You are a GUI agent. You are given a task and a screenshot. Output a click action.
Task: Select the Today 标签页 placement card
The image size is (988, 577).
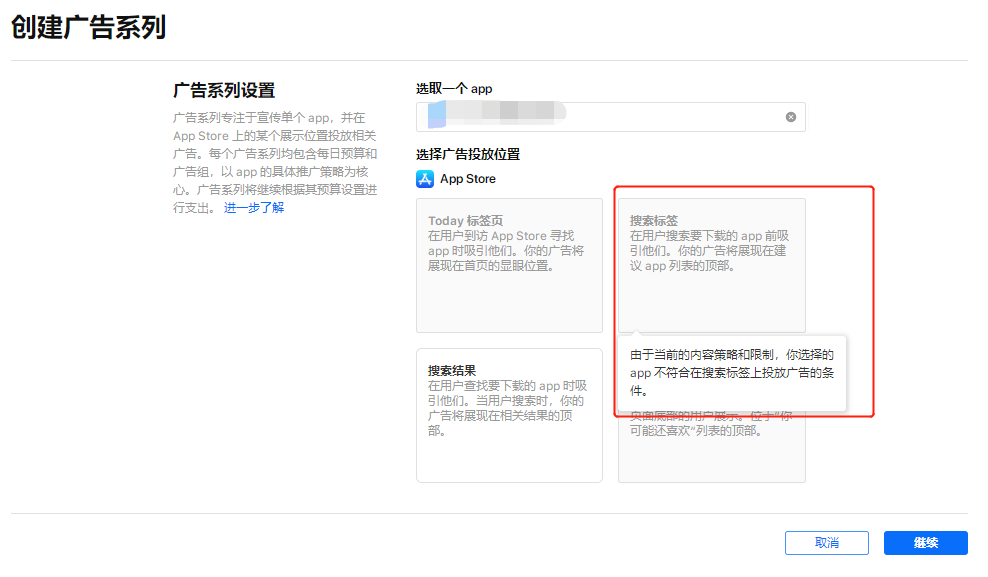coord(509,265)
